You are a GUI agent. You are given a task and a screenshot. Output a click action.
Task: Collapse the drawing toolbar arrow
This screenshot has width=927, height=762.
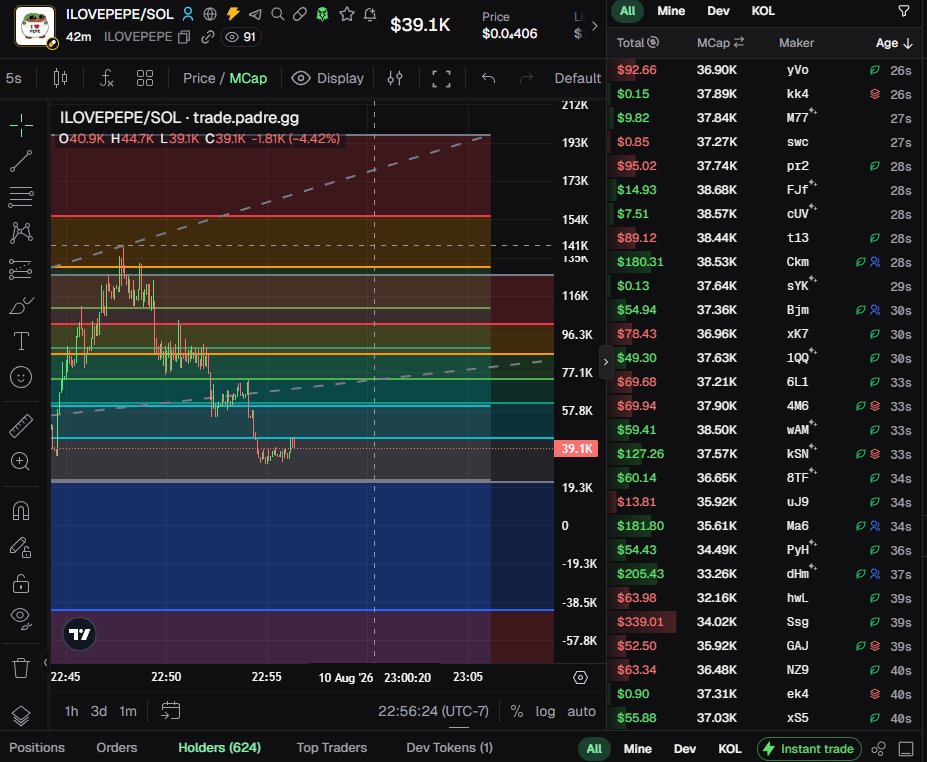click(x=46, y=663)
